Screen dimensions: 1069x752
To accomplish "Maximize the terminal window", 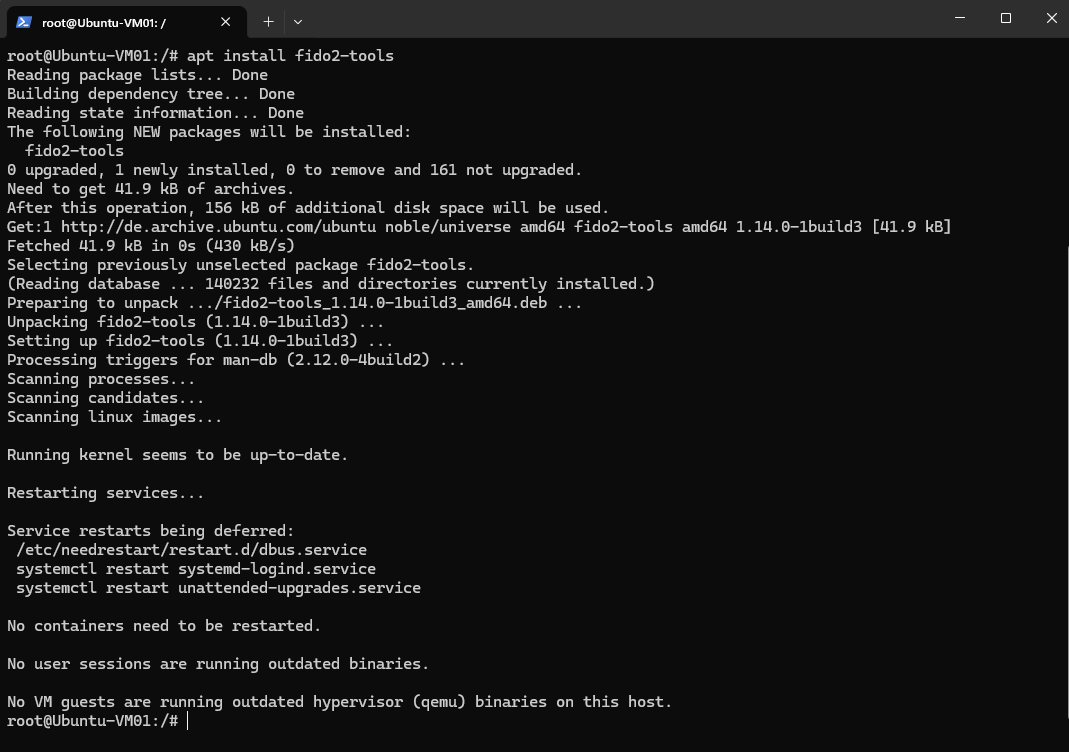I will [x=1006, y=18].
